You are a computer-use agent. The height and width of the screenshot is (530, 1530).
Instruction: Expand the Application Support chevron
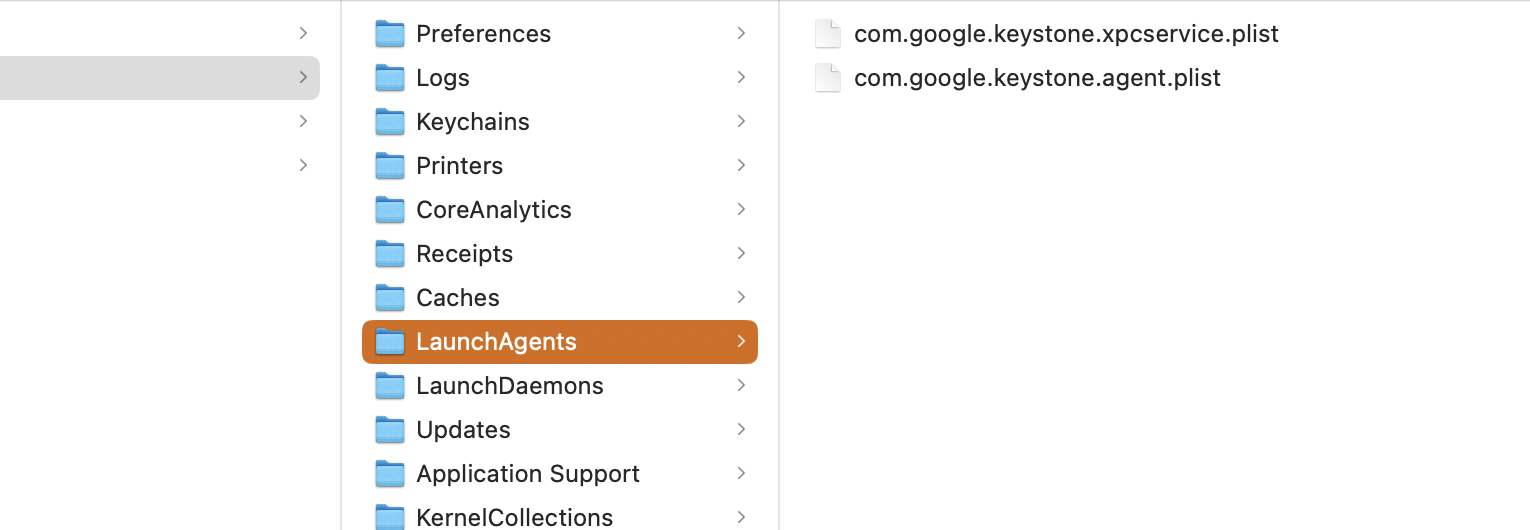741,473
